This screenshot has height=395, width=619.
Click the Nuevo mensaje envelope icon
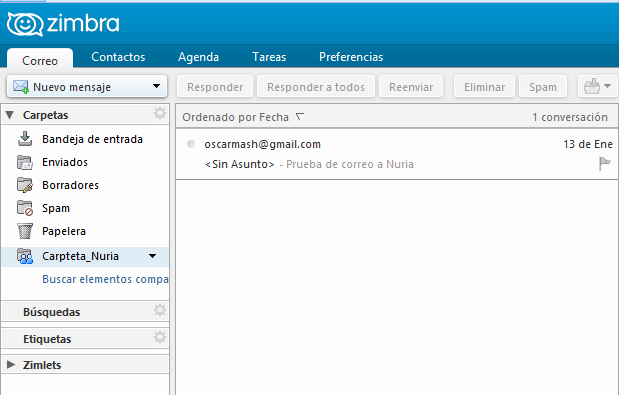(21, 86)
